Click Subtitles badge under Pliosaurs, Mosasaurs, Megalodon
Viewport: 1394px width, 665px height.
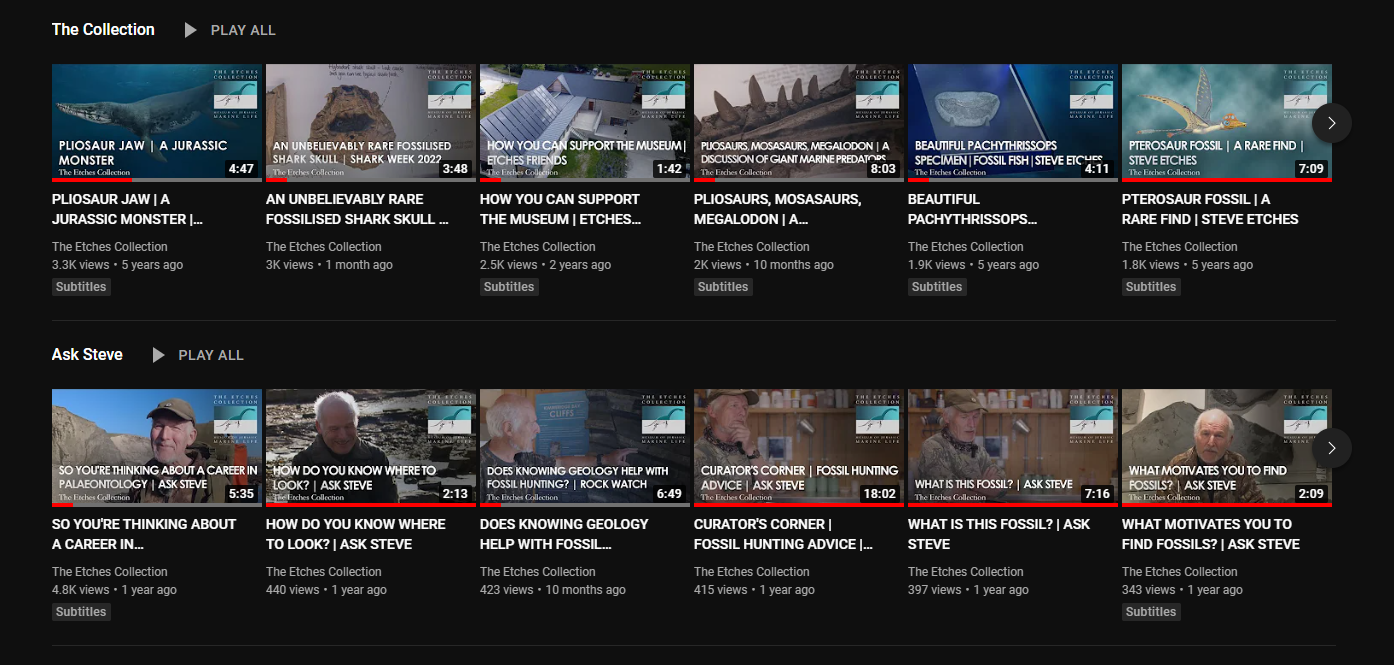pyautogui.click(x=723, y=287)
